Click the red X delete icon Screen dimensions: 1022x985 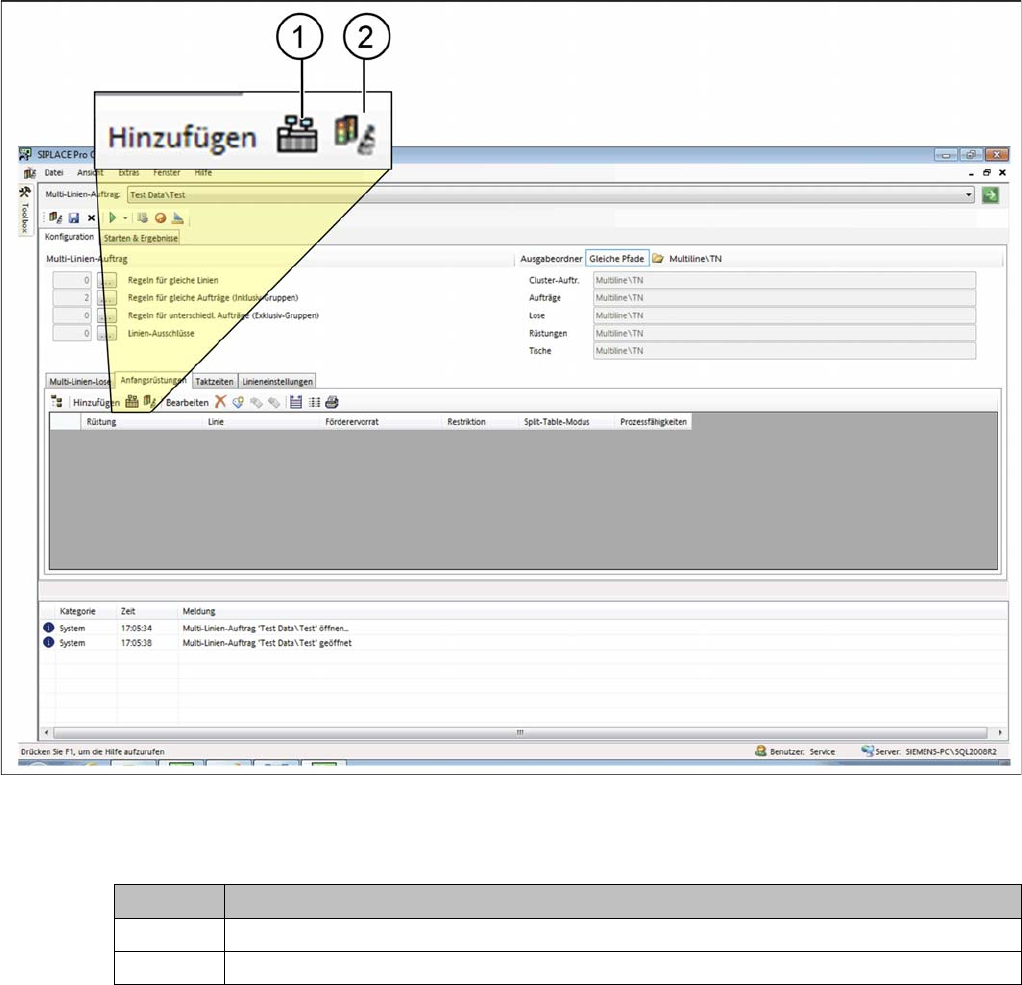220,402
